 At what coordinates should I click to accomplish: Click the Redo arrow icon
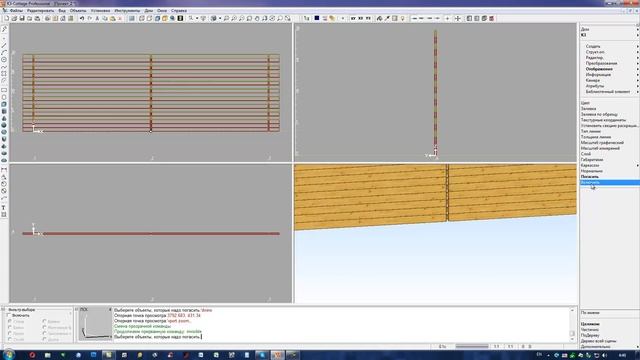point(89,18)
